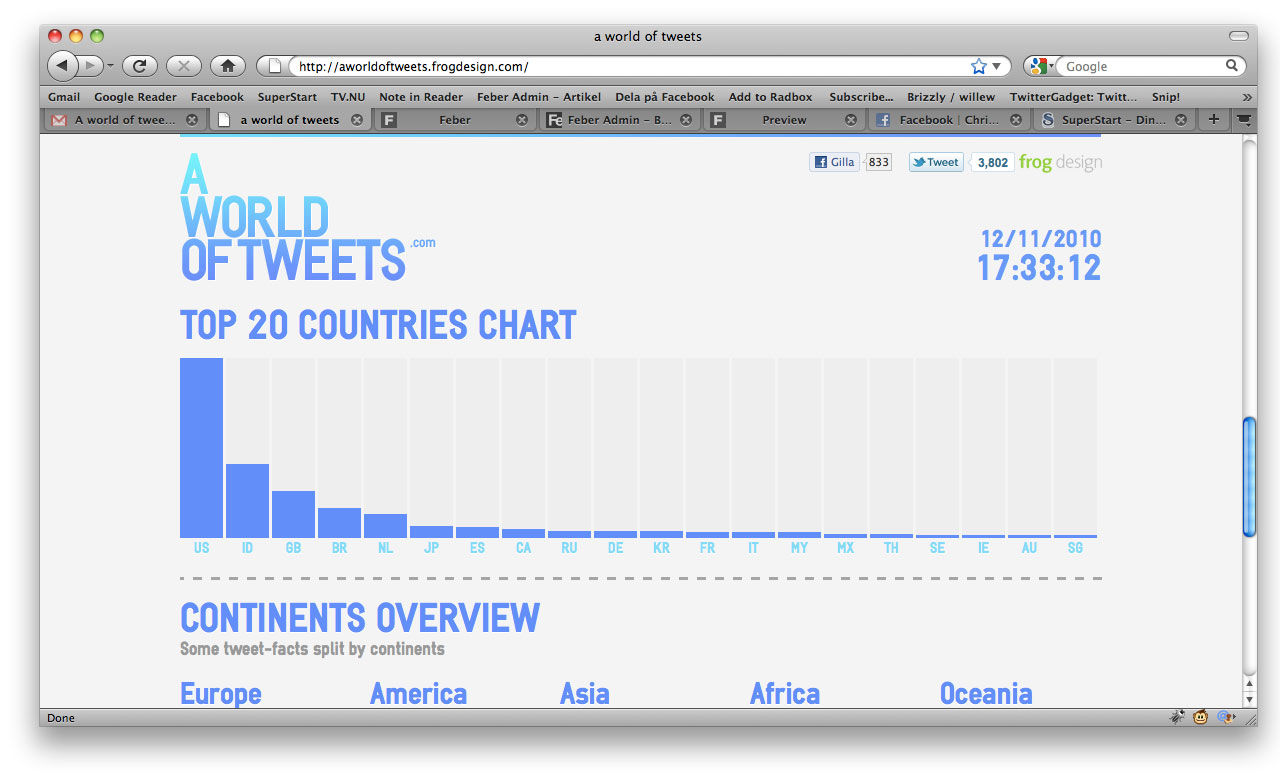Image resolution: width=1280 pixels, height=781 pixels.
Task: Close the Preview tab
Action: click(851, 120)
